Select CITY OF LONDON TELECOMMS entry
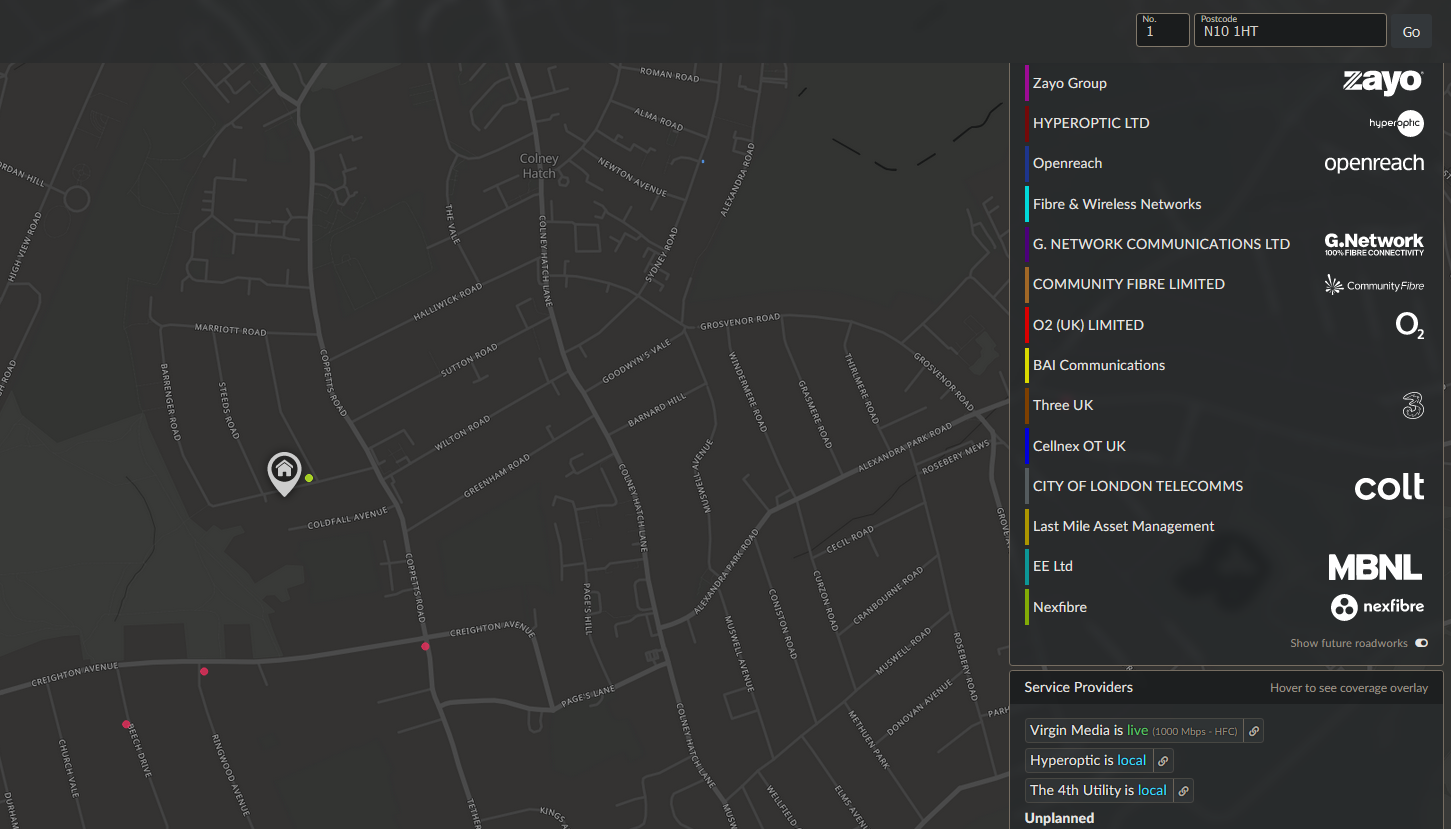The image size is (1451, 829). pos(1138,486)
